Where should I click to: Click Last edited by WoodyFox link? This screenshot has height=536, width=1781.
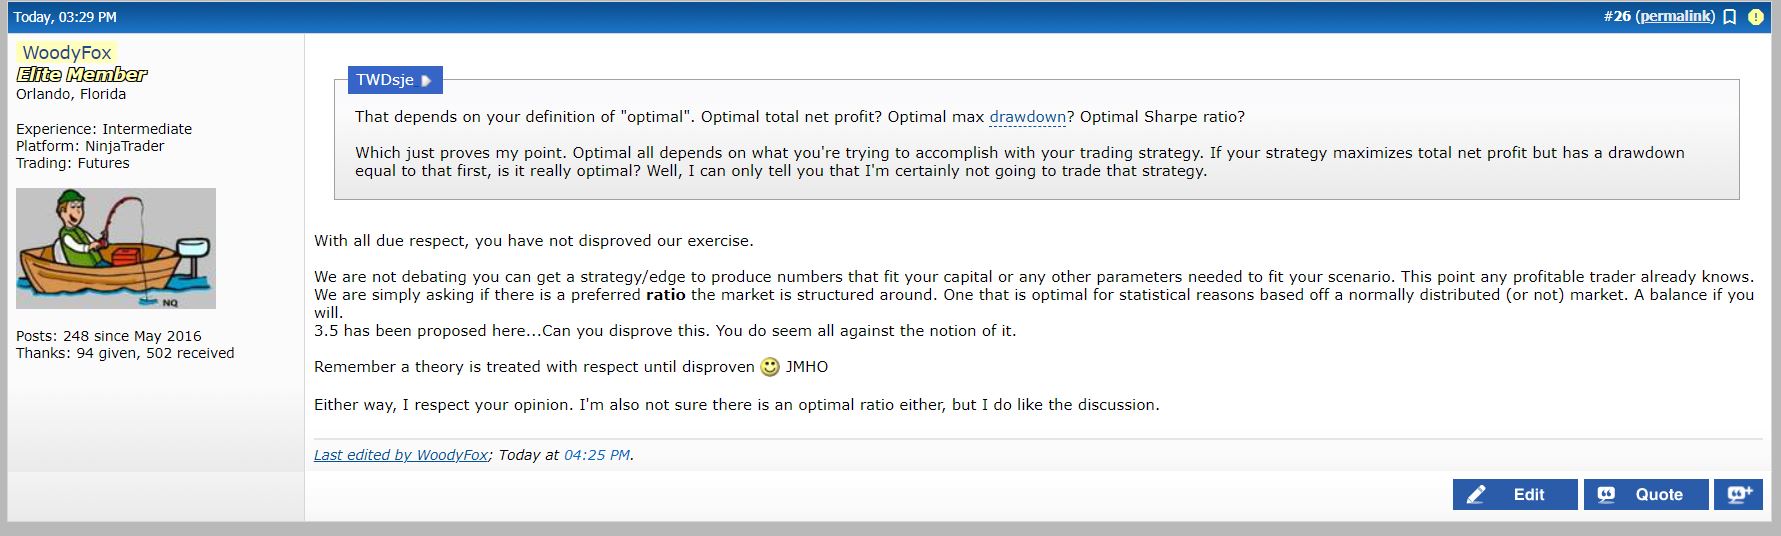[401, 455]
